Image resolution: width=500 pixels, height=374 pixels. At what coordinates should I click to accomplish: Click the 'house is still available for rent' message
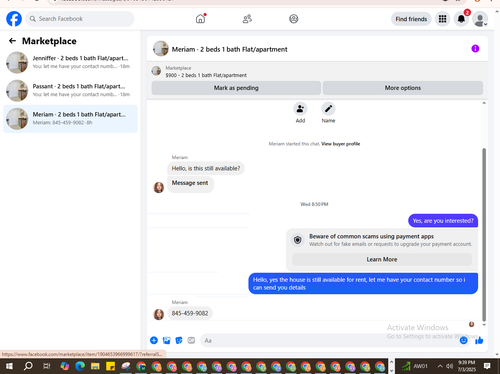(x=363, y=284)
